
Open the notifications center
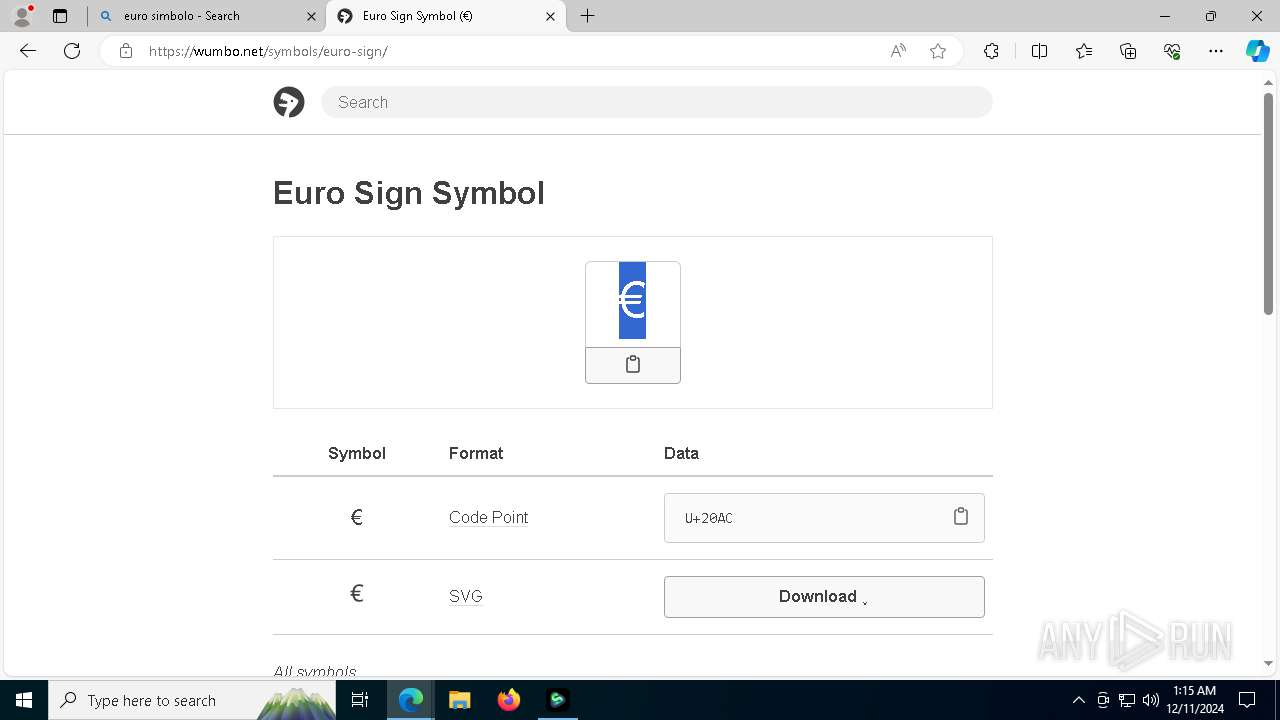click(1247, 700)
